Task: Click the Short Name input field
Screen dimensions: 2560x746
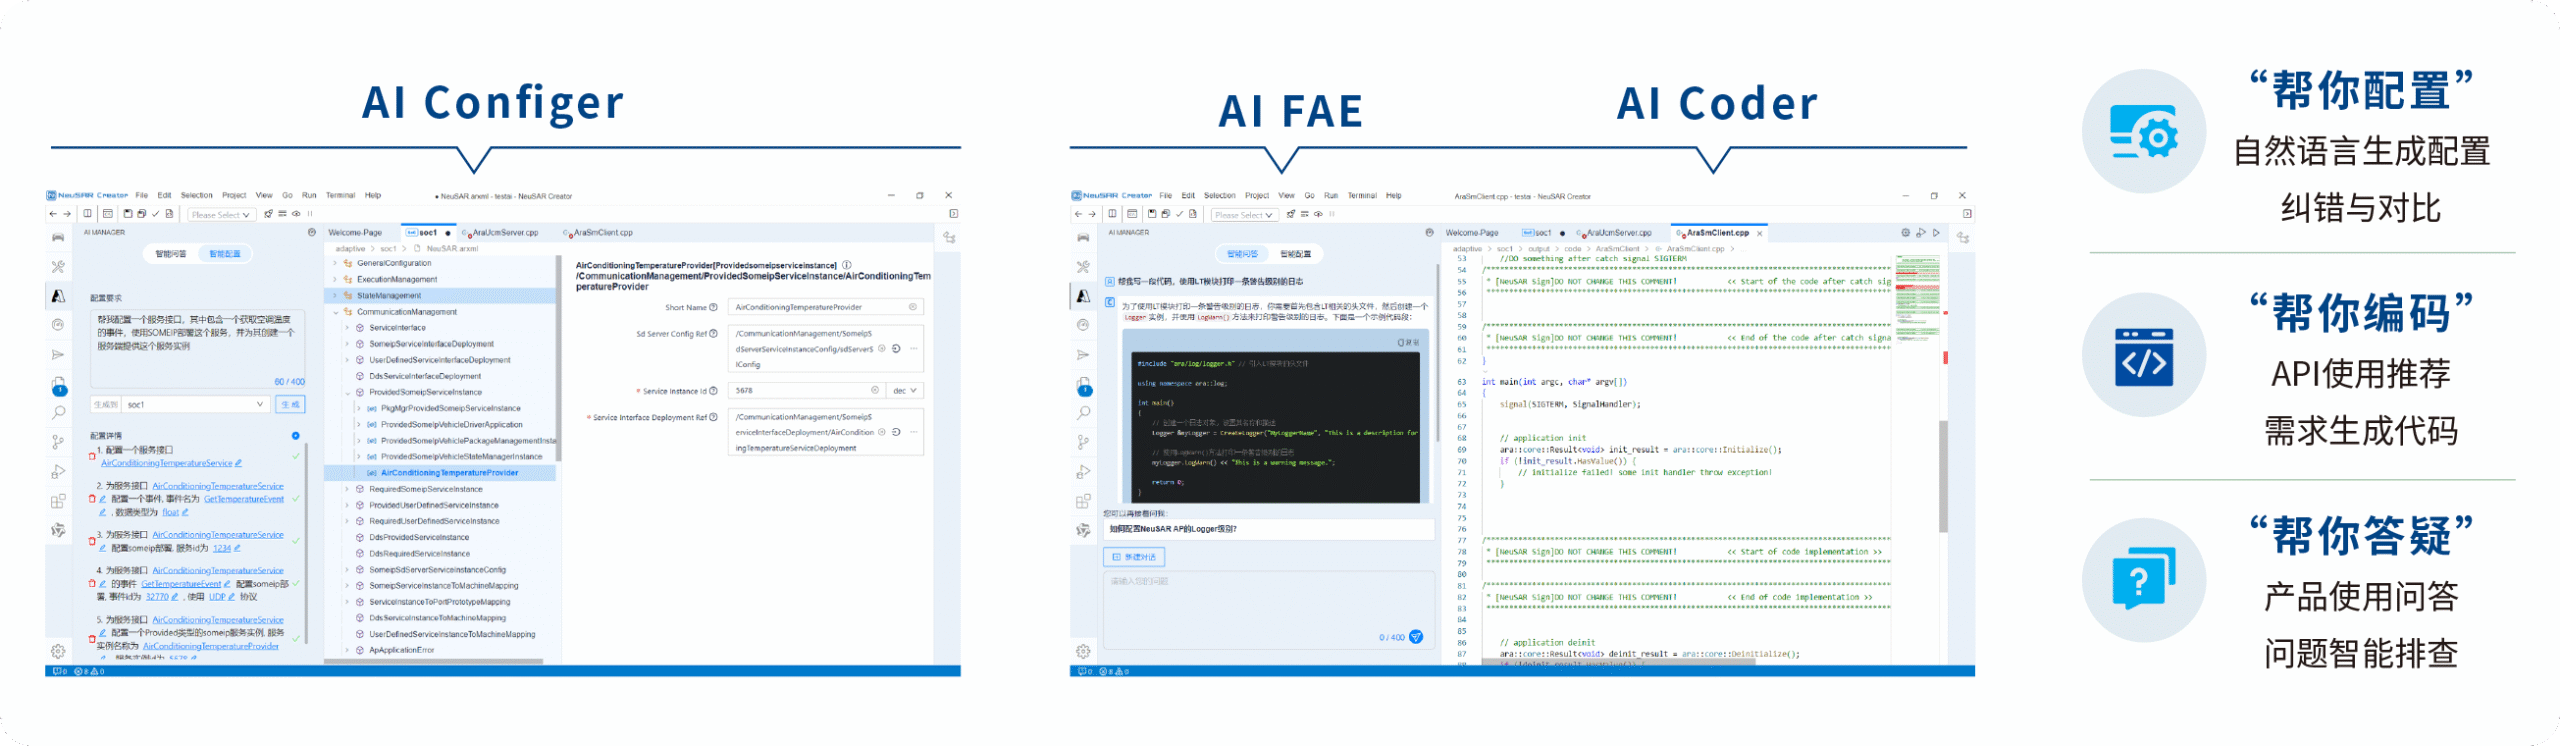Action: point(820,308)
